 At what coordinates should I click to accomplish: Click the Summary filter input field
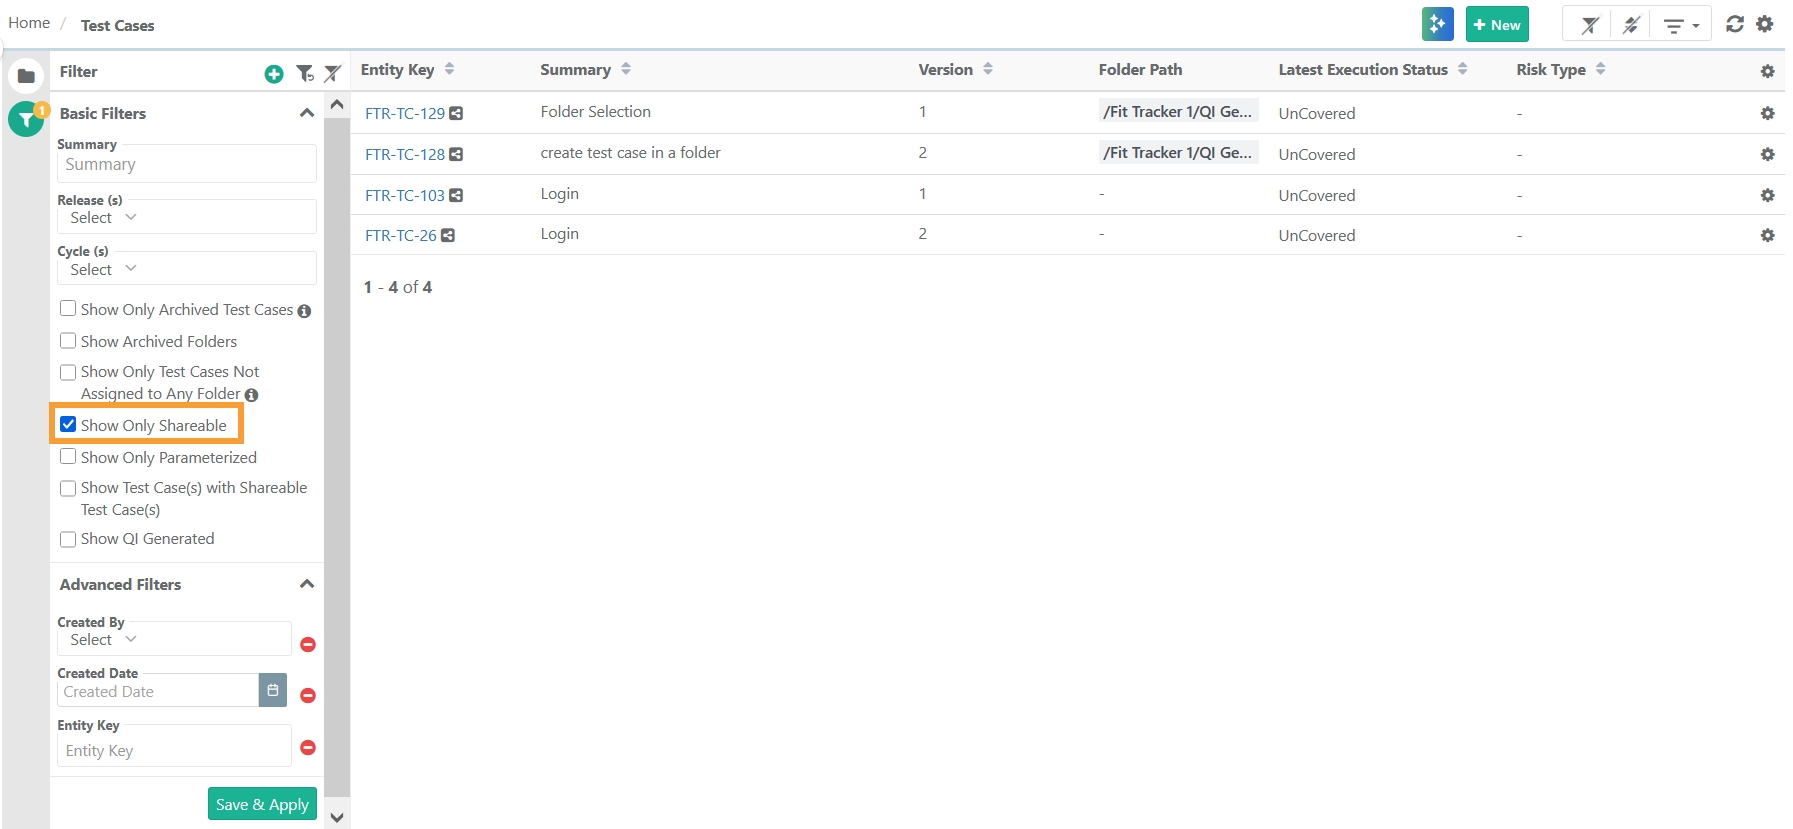(186, 164)
